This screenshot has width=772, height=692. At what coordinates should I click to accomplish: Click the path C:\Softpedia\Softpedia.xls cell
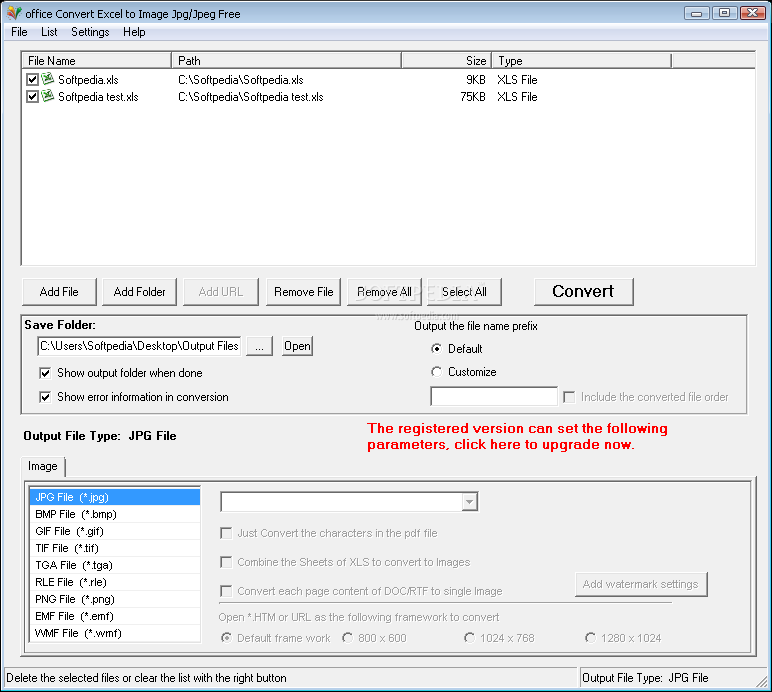(241, 80)
